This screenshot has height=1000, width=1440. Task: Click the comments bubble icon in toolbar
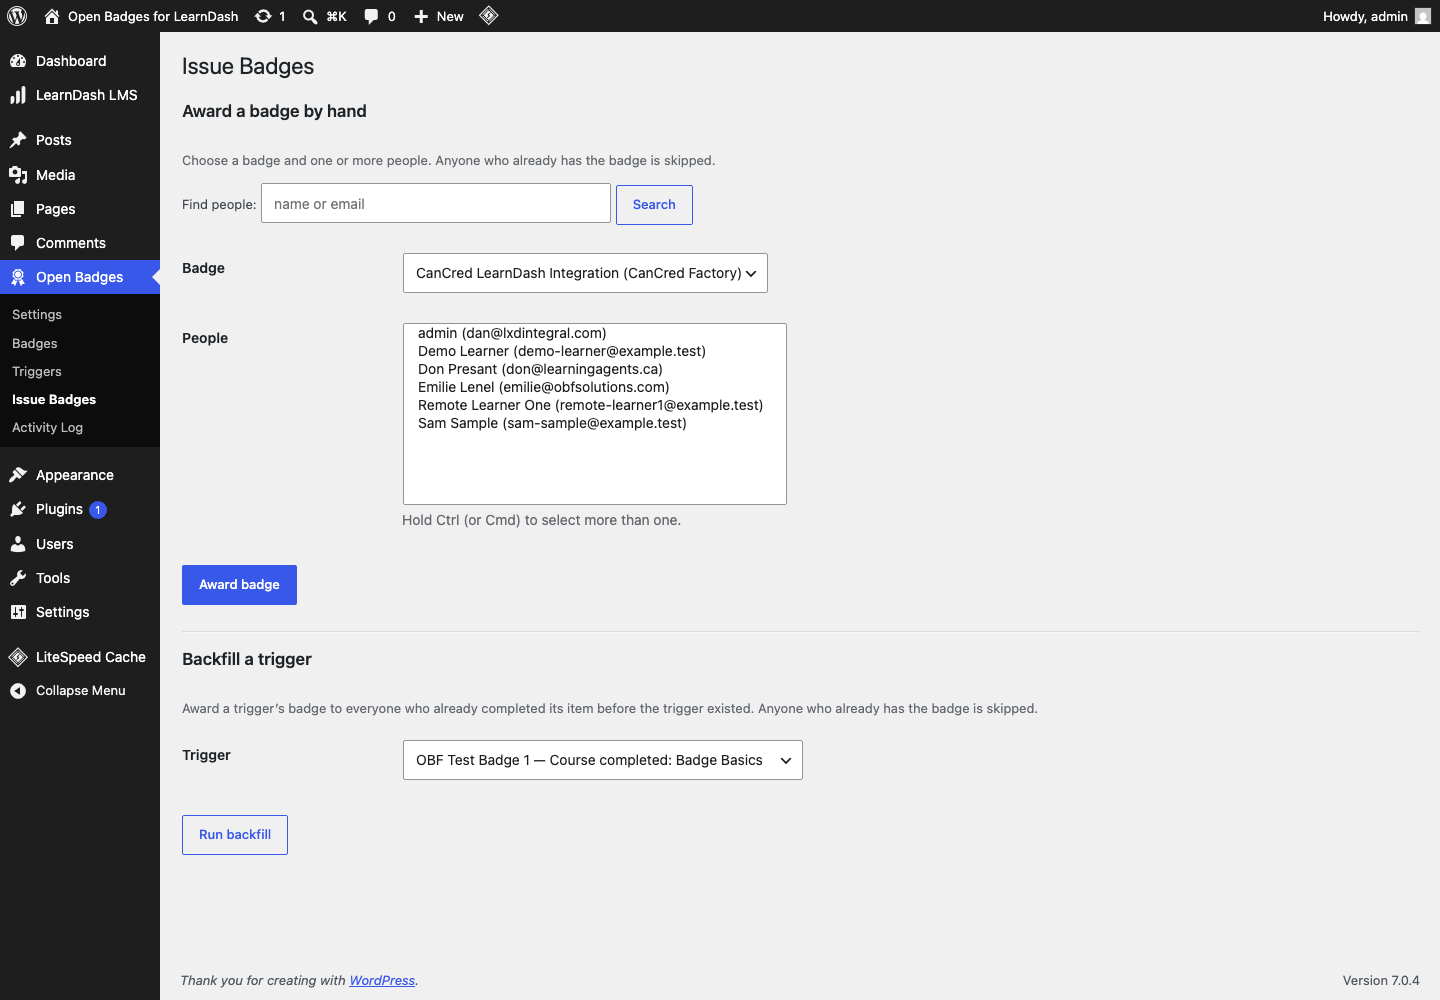371,16
